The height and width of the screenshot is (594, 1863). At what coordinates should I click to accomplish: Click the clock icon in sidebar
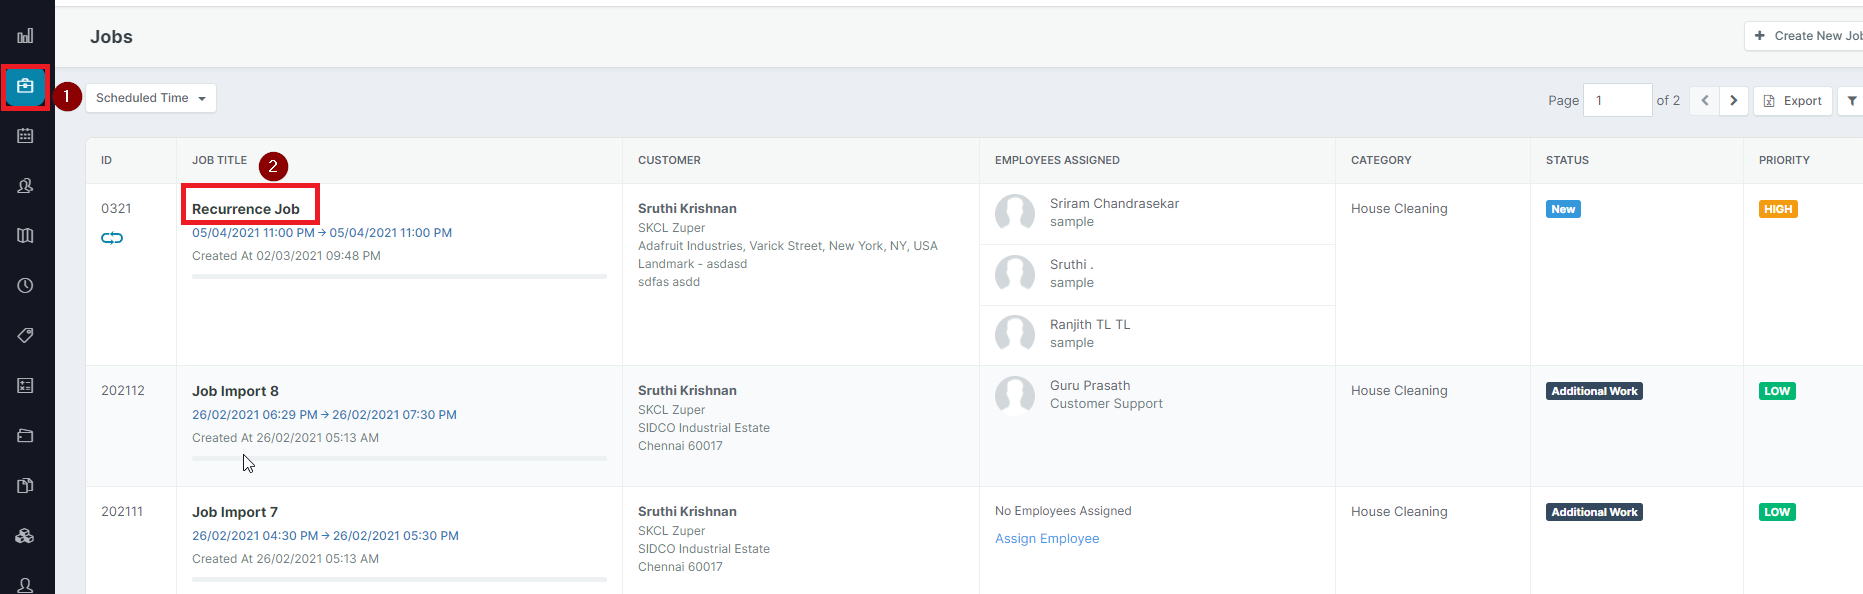(x=25, y=286)
